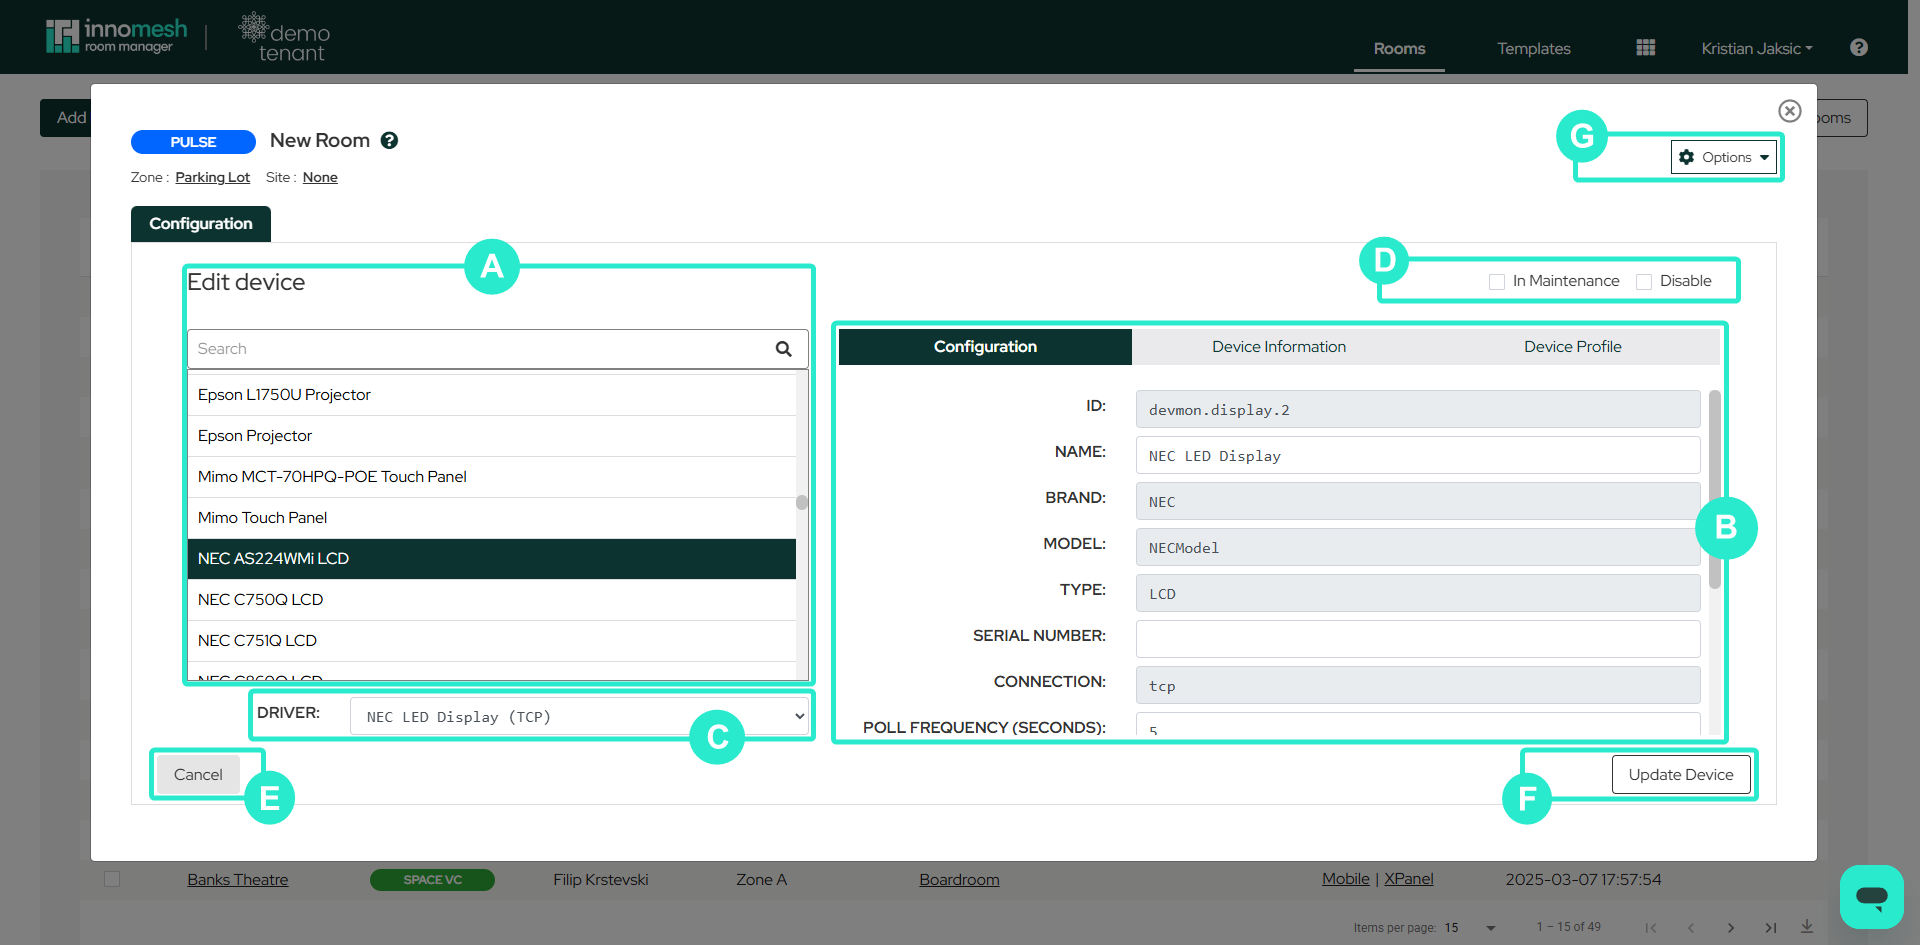This screenshot has width=1920, height=945.
Task: Click the ID field devmon.display.2
Action: coord(1418,409)
